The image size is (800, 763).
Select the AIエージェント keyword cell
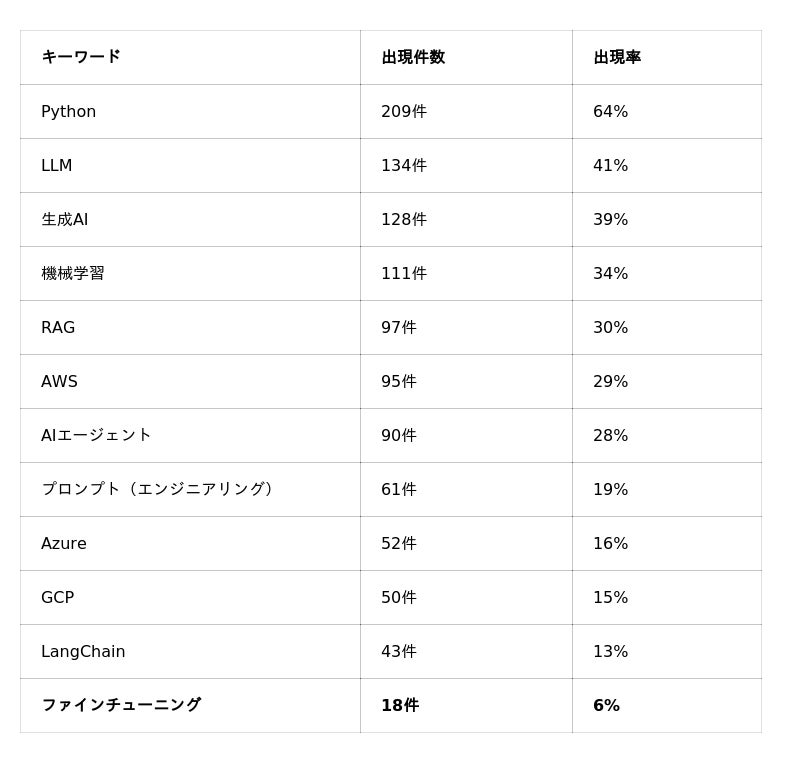pyautogui.click(x=190, y=435)
